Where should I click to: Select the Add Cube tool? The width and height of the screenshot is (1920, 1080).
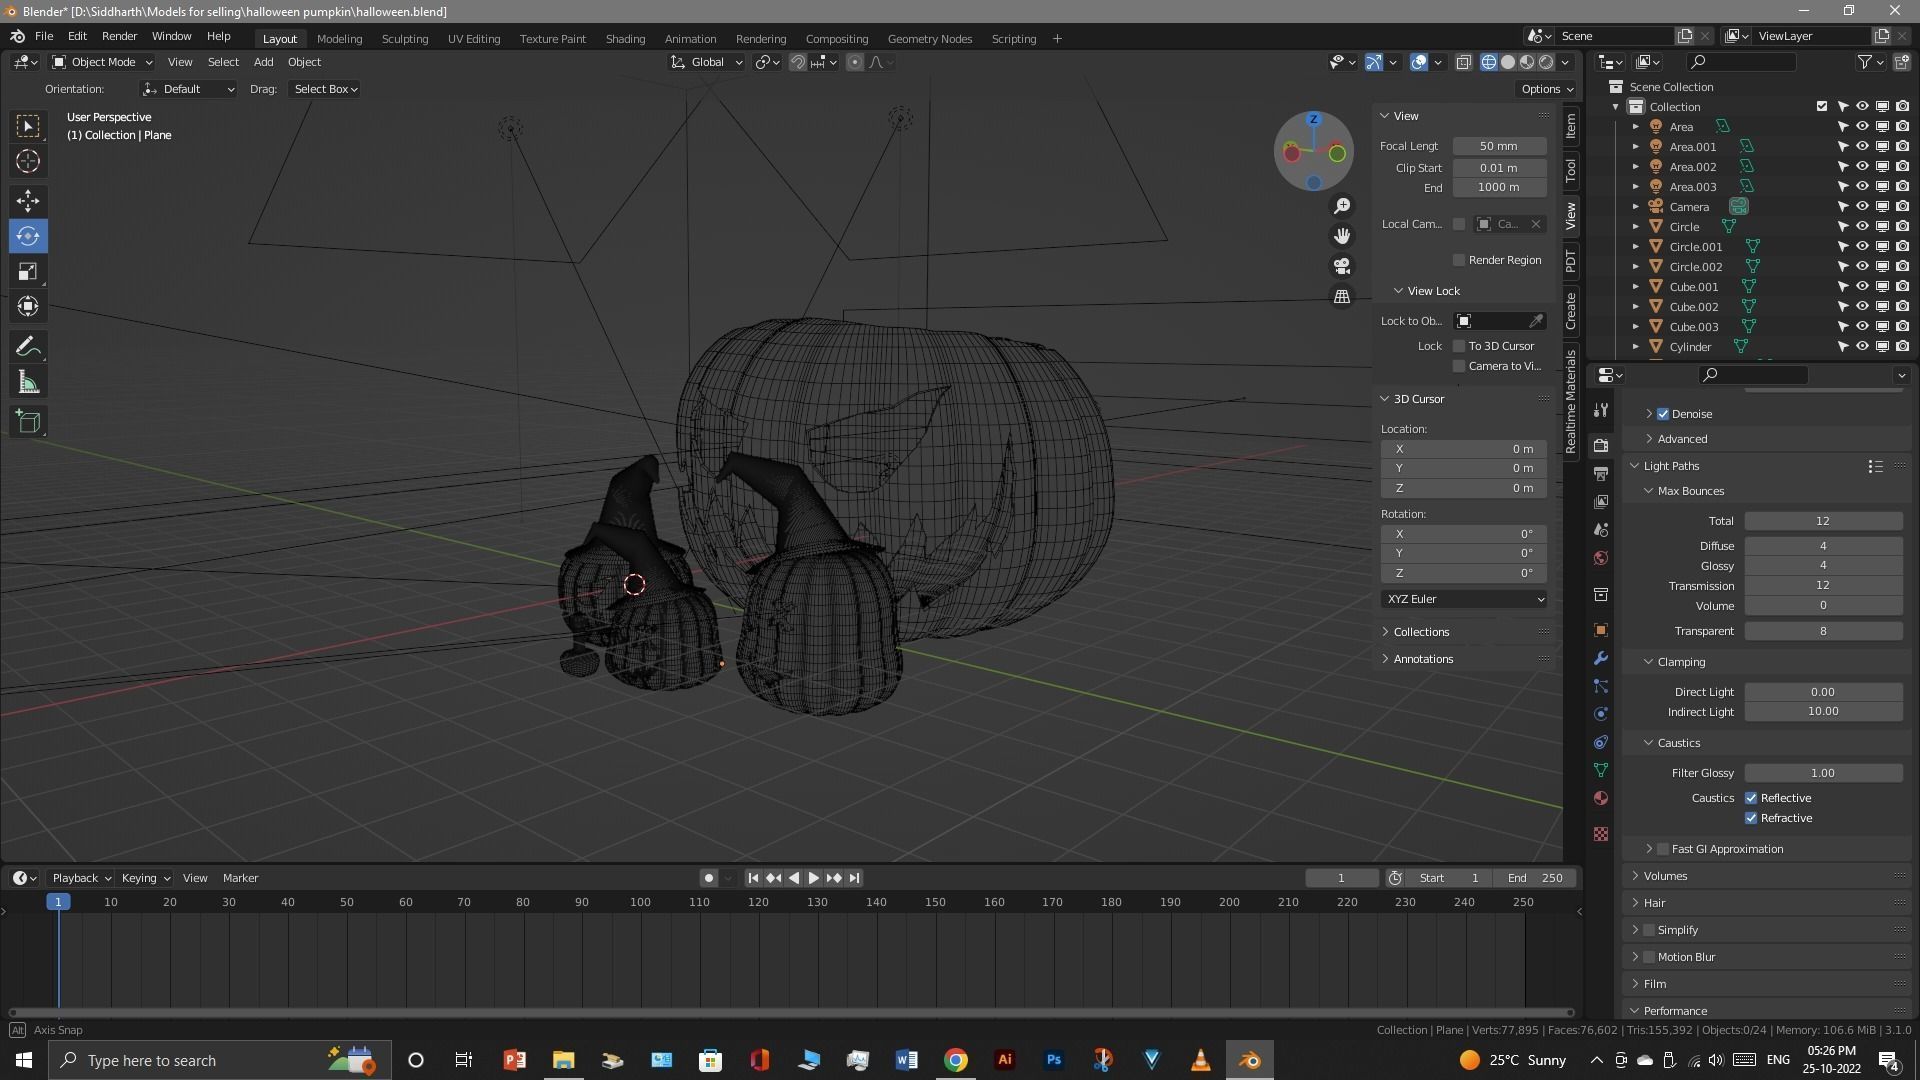point(28,422)
